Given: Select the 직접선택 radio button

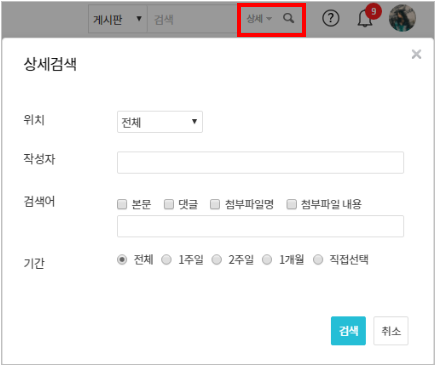Looking at the screenshot, I should 318,259.
